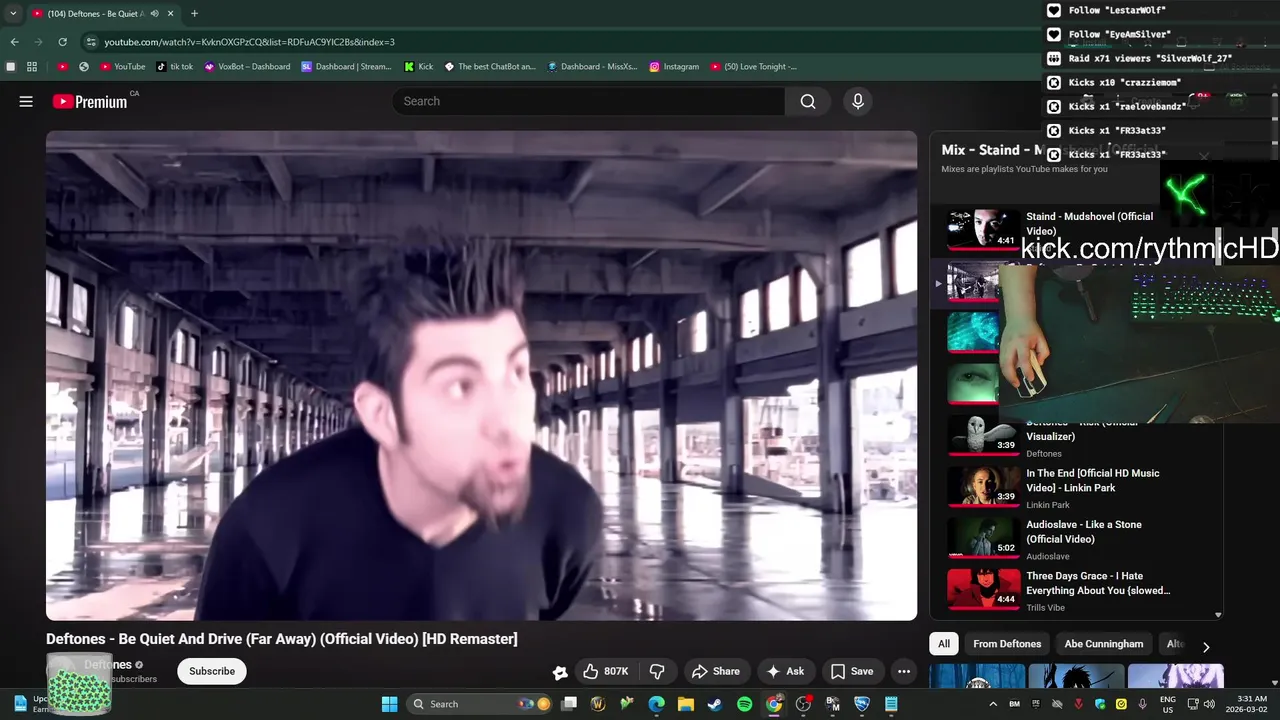Open the Kick bookmark
The height and width of the screenshot is (720, 1280).
click(x=418, y=67)
